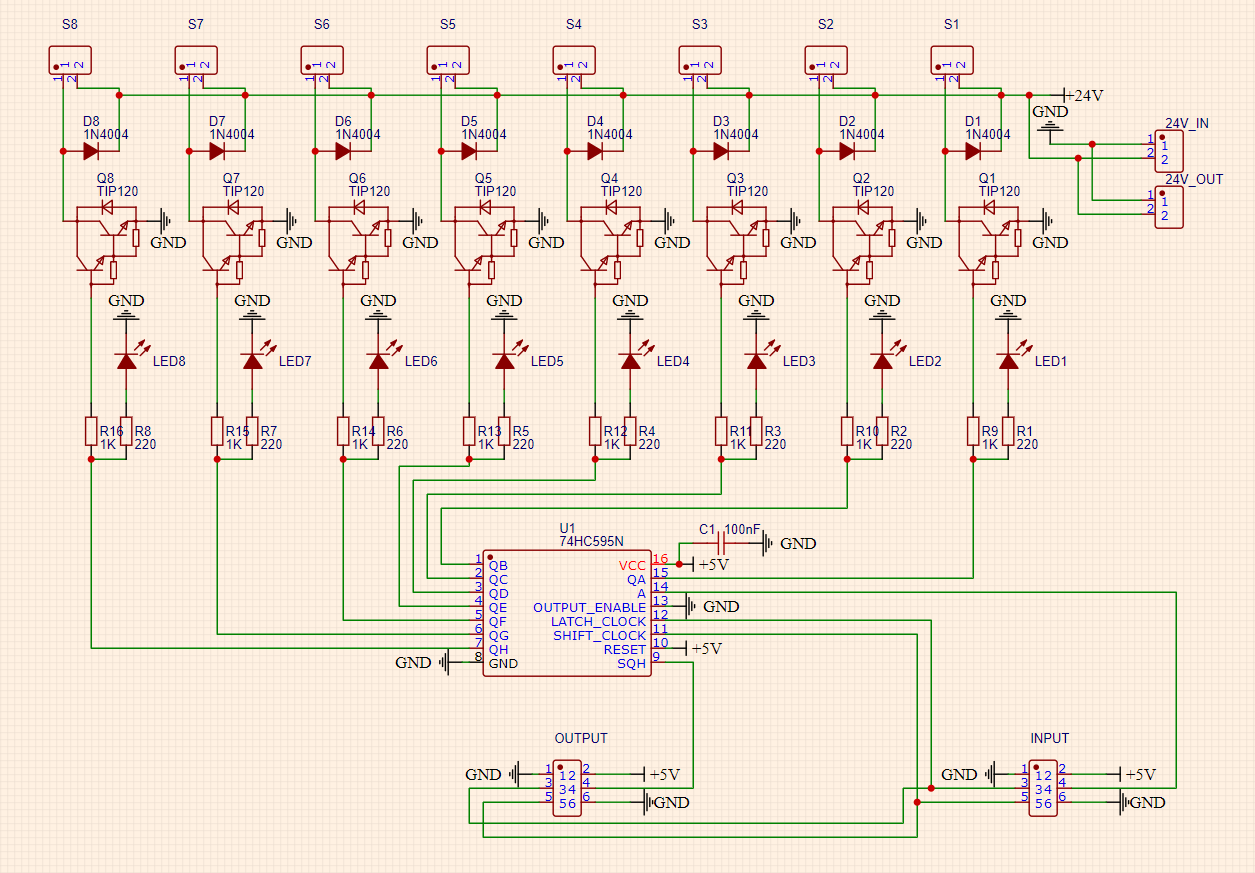
Task: Select the 74HC595N shift register U1
Action: pos(566,613)
